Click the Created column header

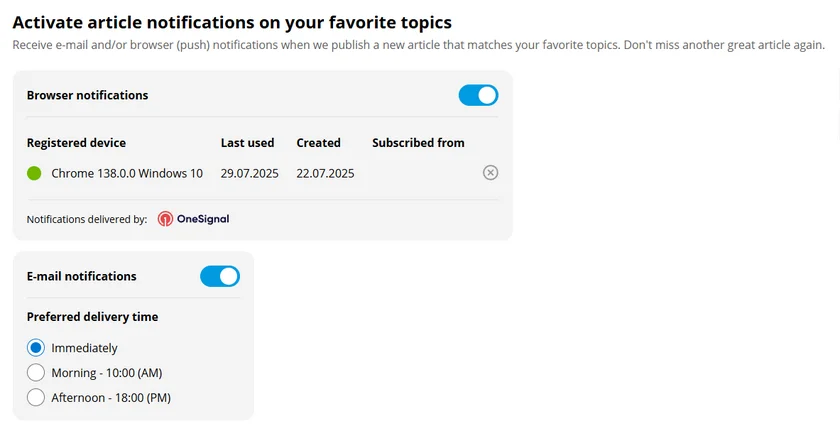(318, 143)
